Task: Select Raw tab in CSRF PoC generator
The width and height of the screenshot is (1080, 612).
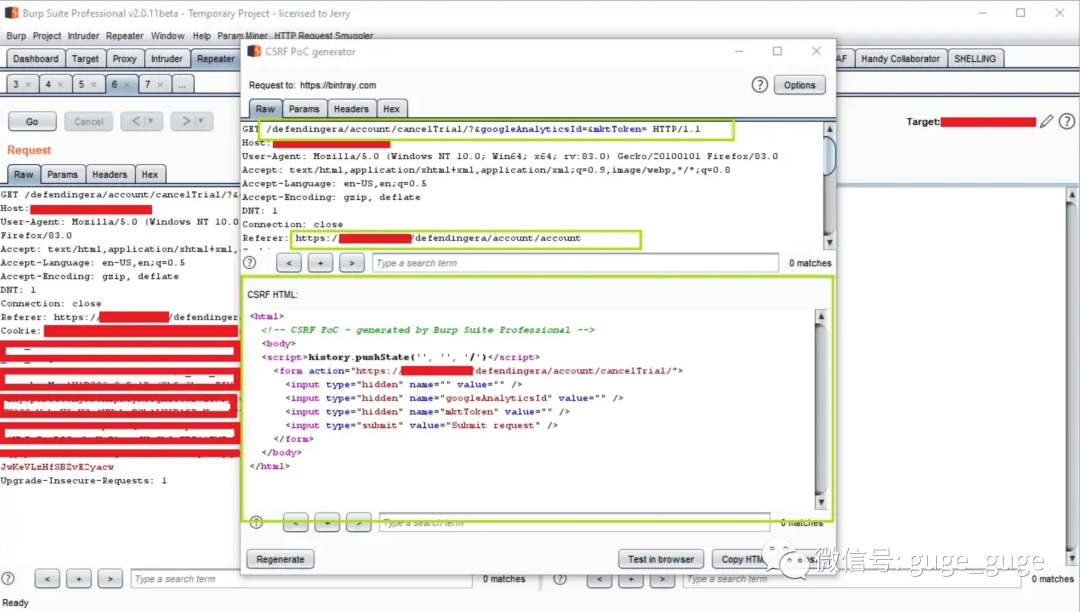Action: click(265, 109)
